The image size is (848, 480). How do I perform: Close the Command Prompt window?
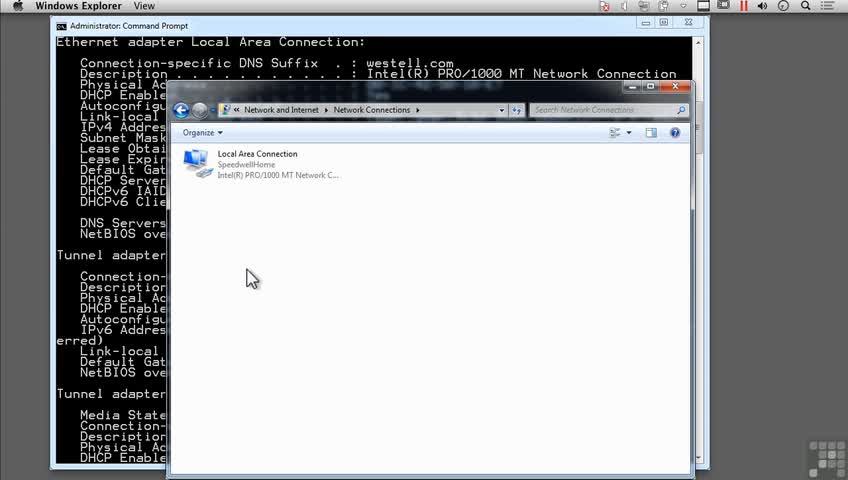(x=688, y=22)
